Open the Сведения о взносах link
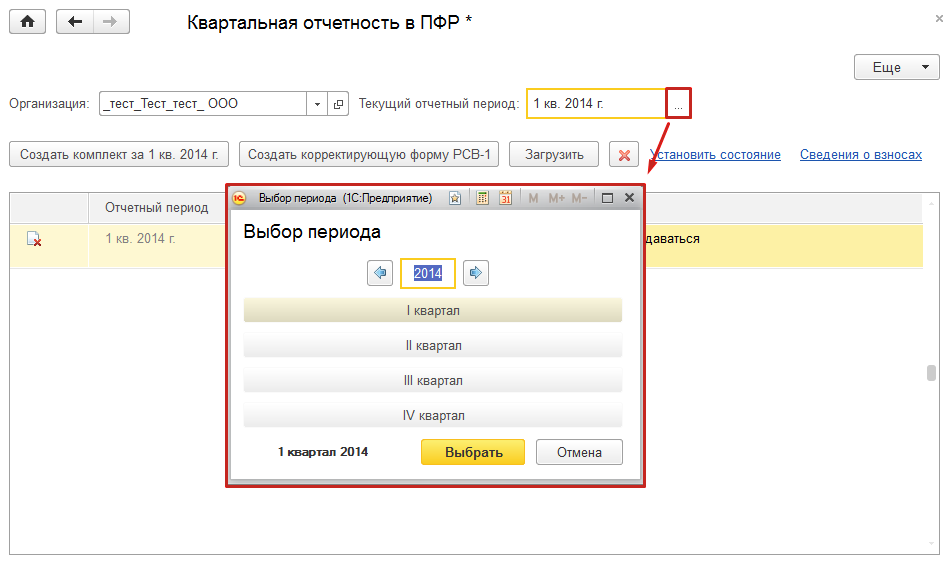Image resolution: width=951 pixels, height=566 pixels. point(860,155)
